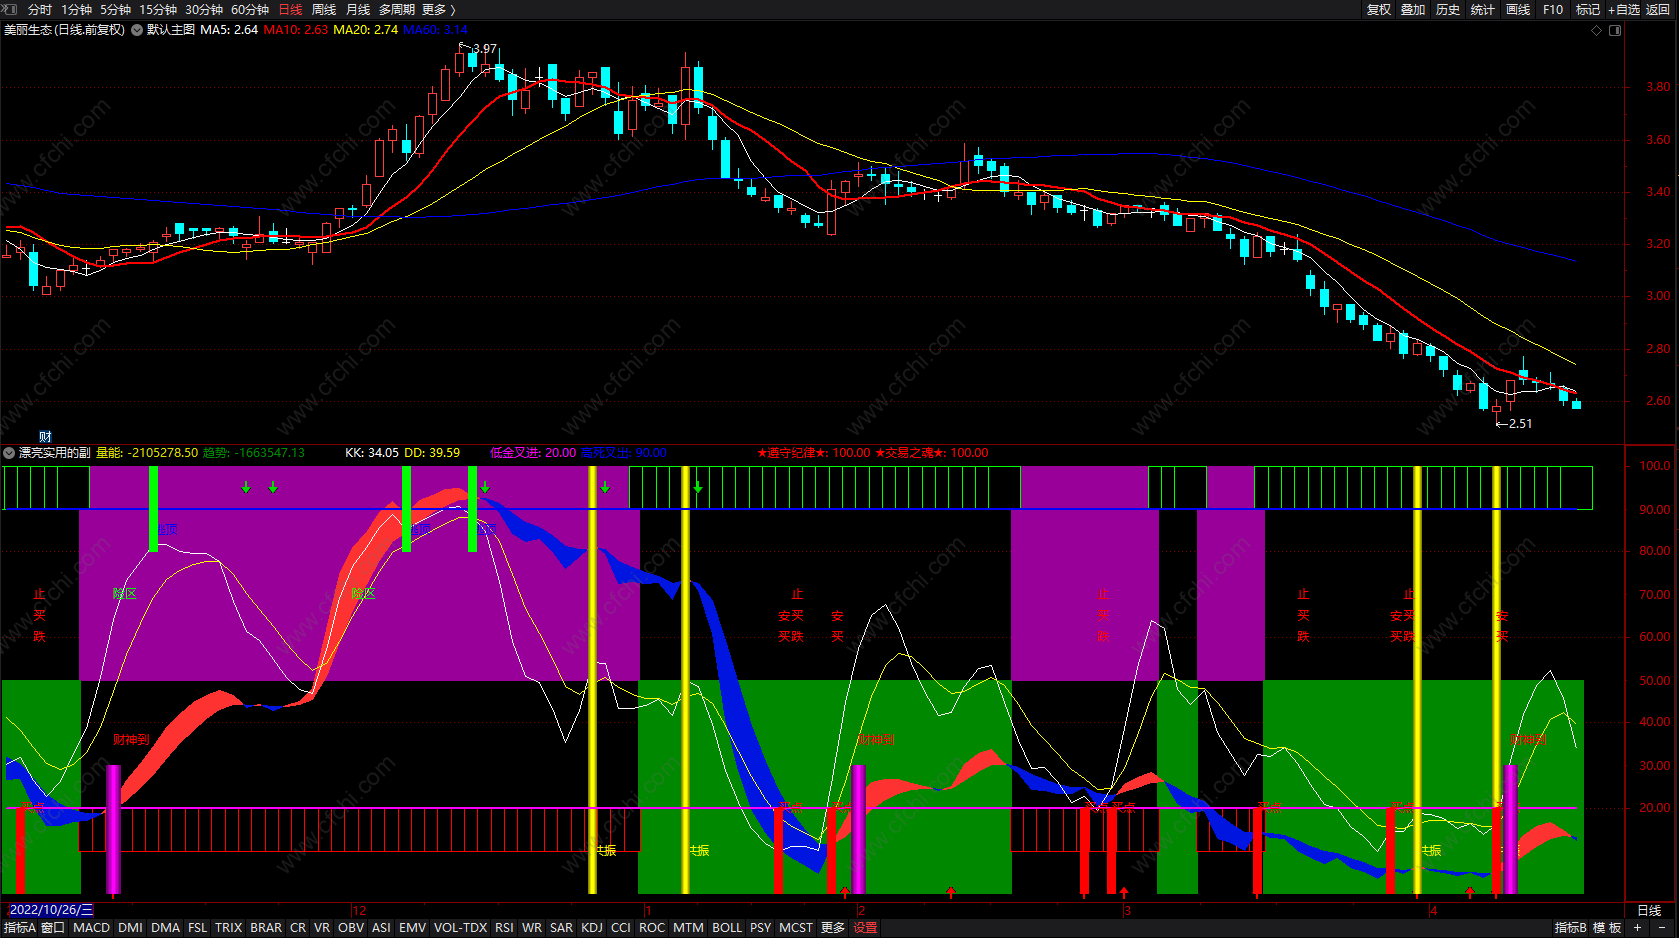Screen dimensions: 1679x938
Task: Open sub-chart indicator dropdown next to 漂亮实用的副
Action: [9, 453]
